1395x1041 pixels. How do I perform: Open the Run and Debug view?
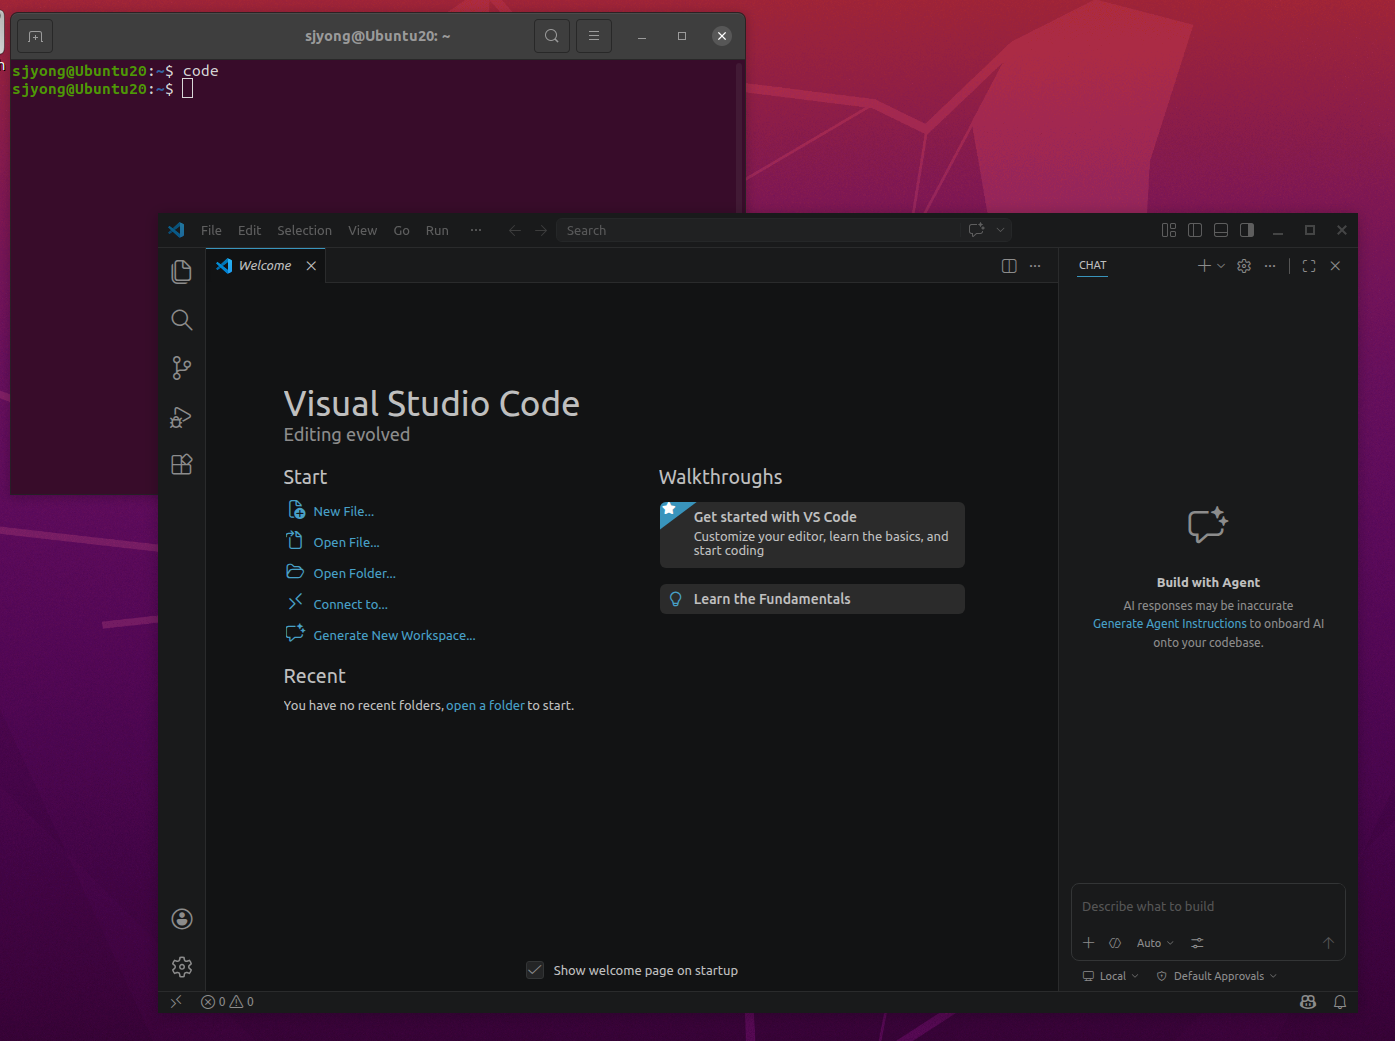[182, 416]
